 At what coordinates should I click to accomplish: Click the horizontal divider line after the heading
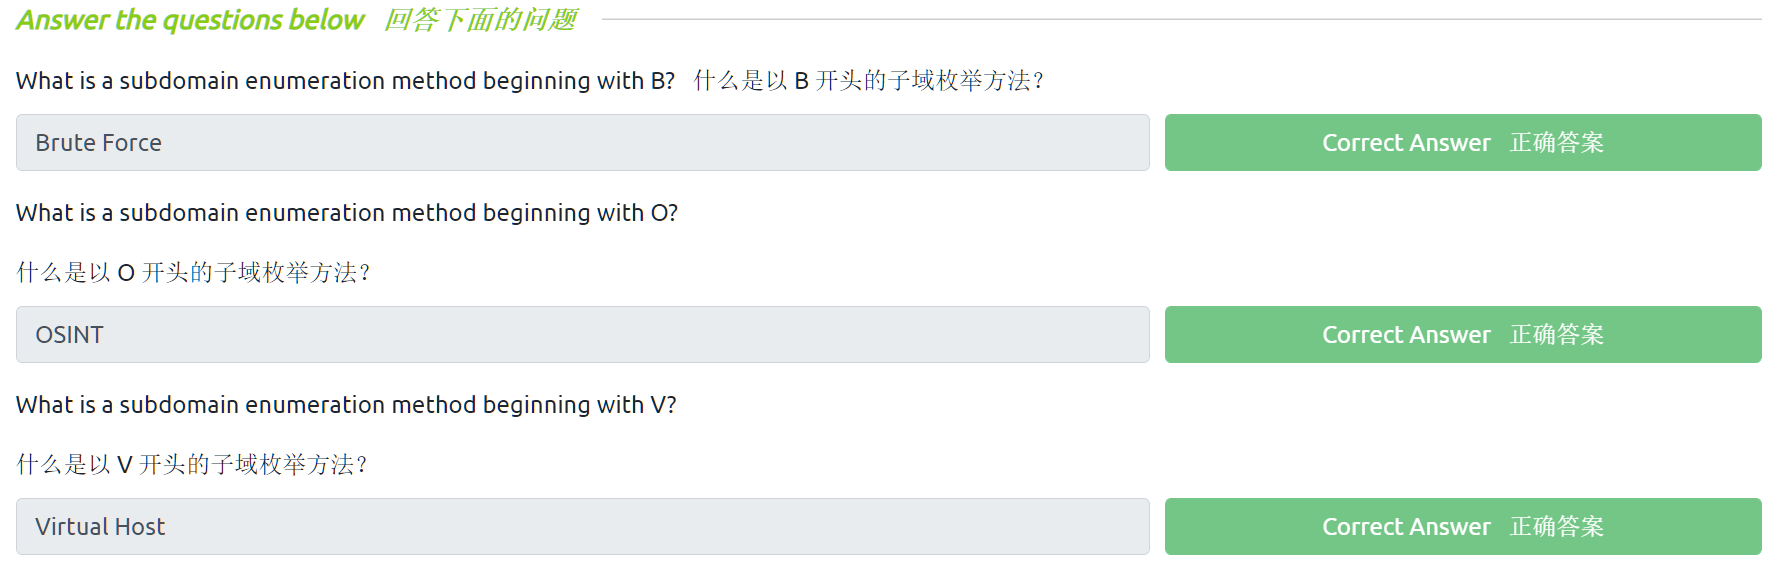coord(1180,19)
